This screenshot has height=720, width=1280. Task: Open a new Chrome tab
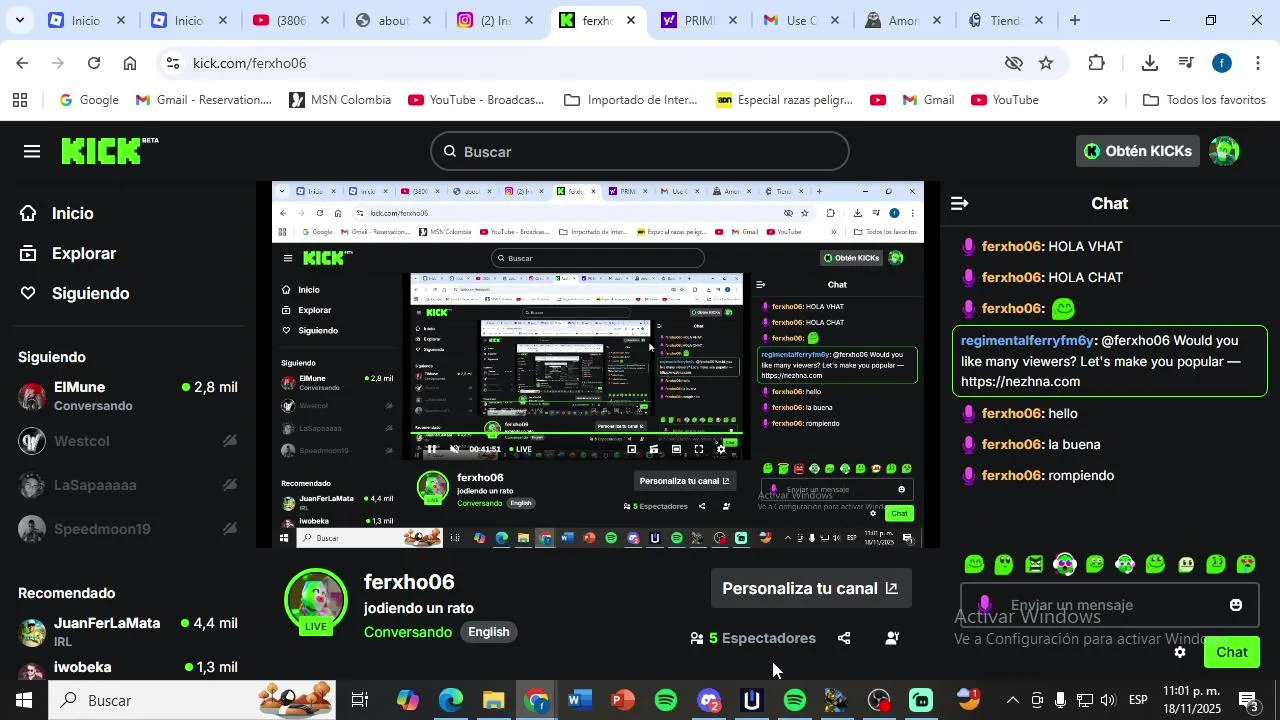tap(1075, 20)
